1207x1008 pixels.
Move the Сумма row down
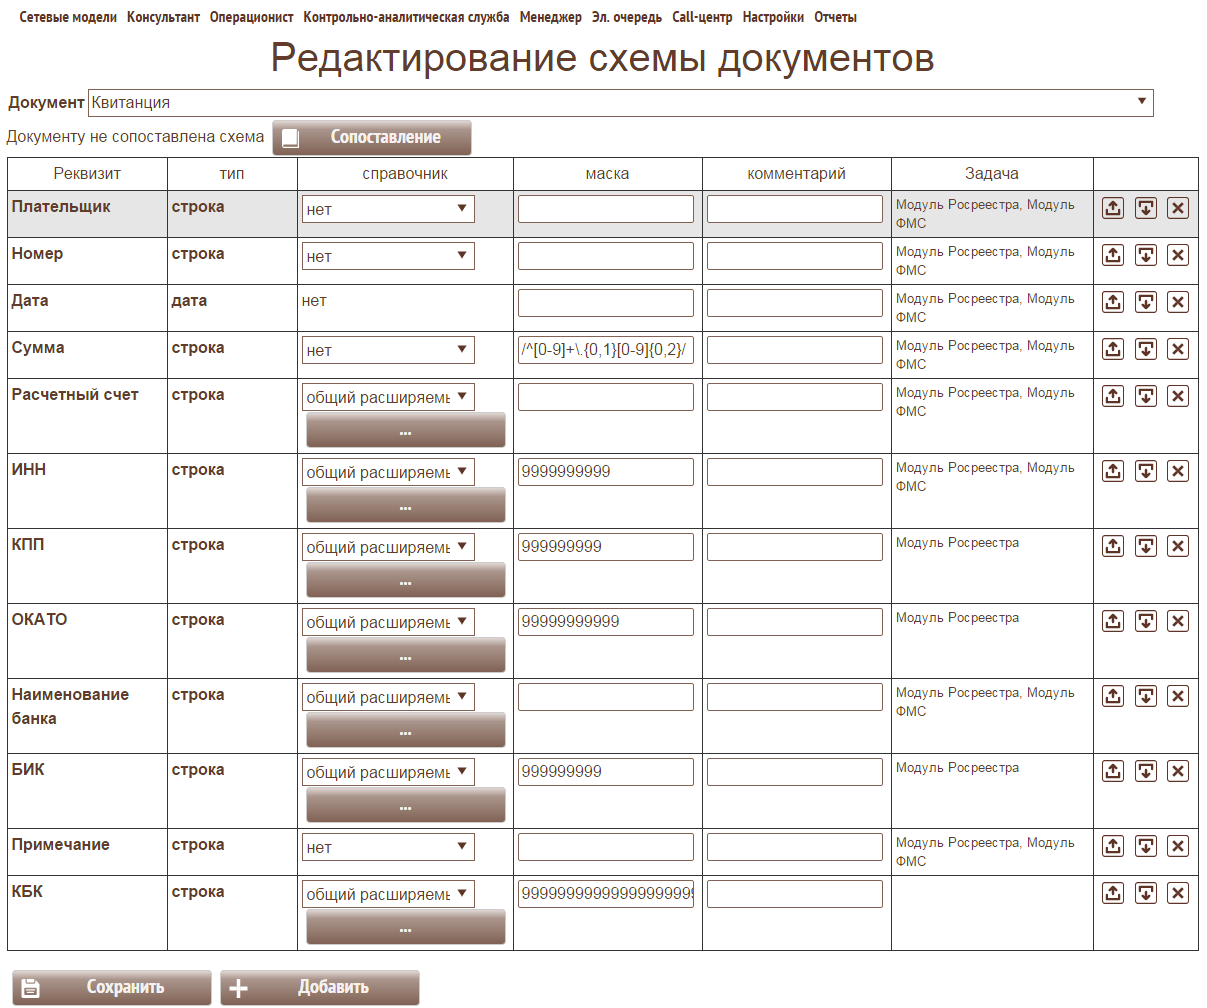point(1146,349)
